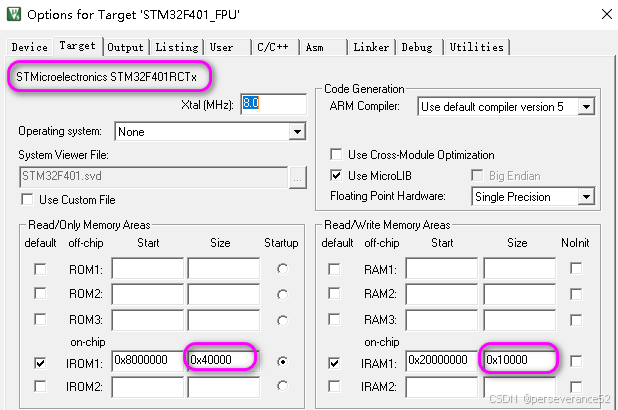Screen dimensions: 618x410
Task: Enable NoInit for IRAM1
Action: click(x=576, y=361)
